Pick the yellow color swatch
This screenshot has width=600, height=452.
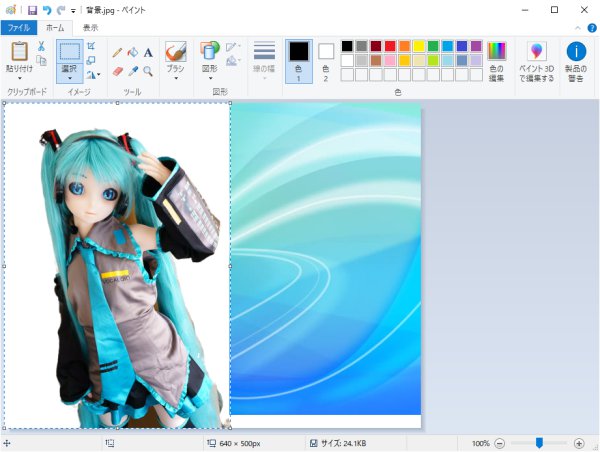click(419, 46)
